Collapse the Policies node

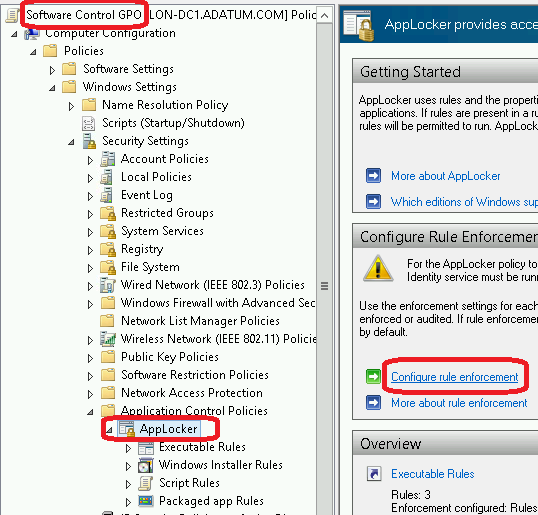(x=33, y=52)
